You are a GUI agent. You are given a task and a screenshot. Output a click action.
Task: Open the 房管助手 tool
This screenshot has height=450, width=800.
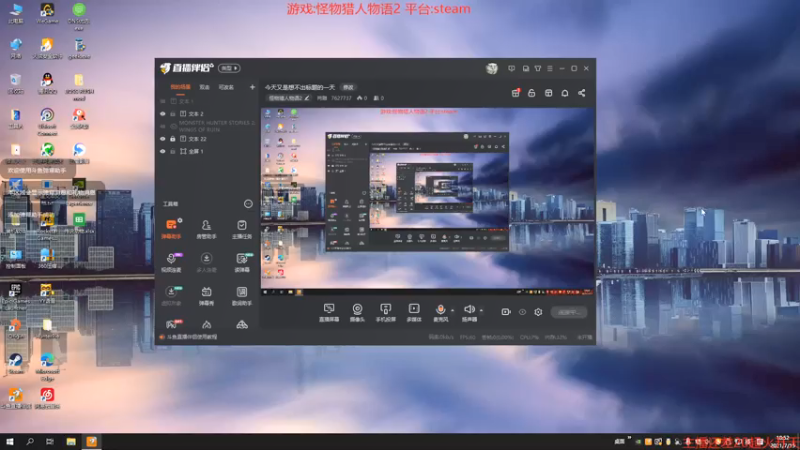206,229
